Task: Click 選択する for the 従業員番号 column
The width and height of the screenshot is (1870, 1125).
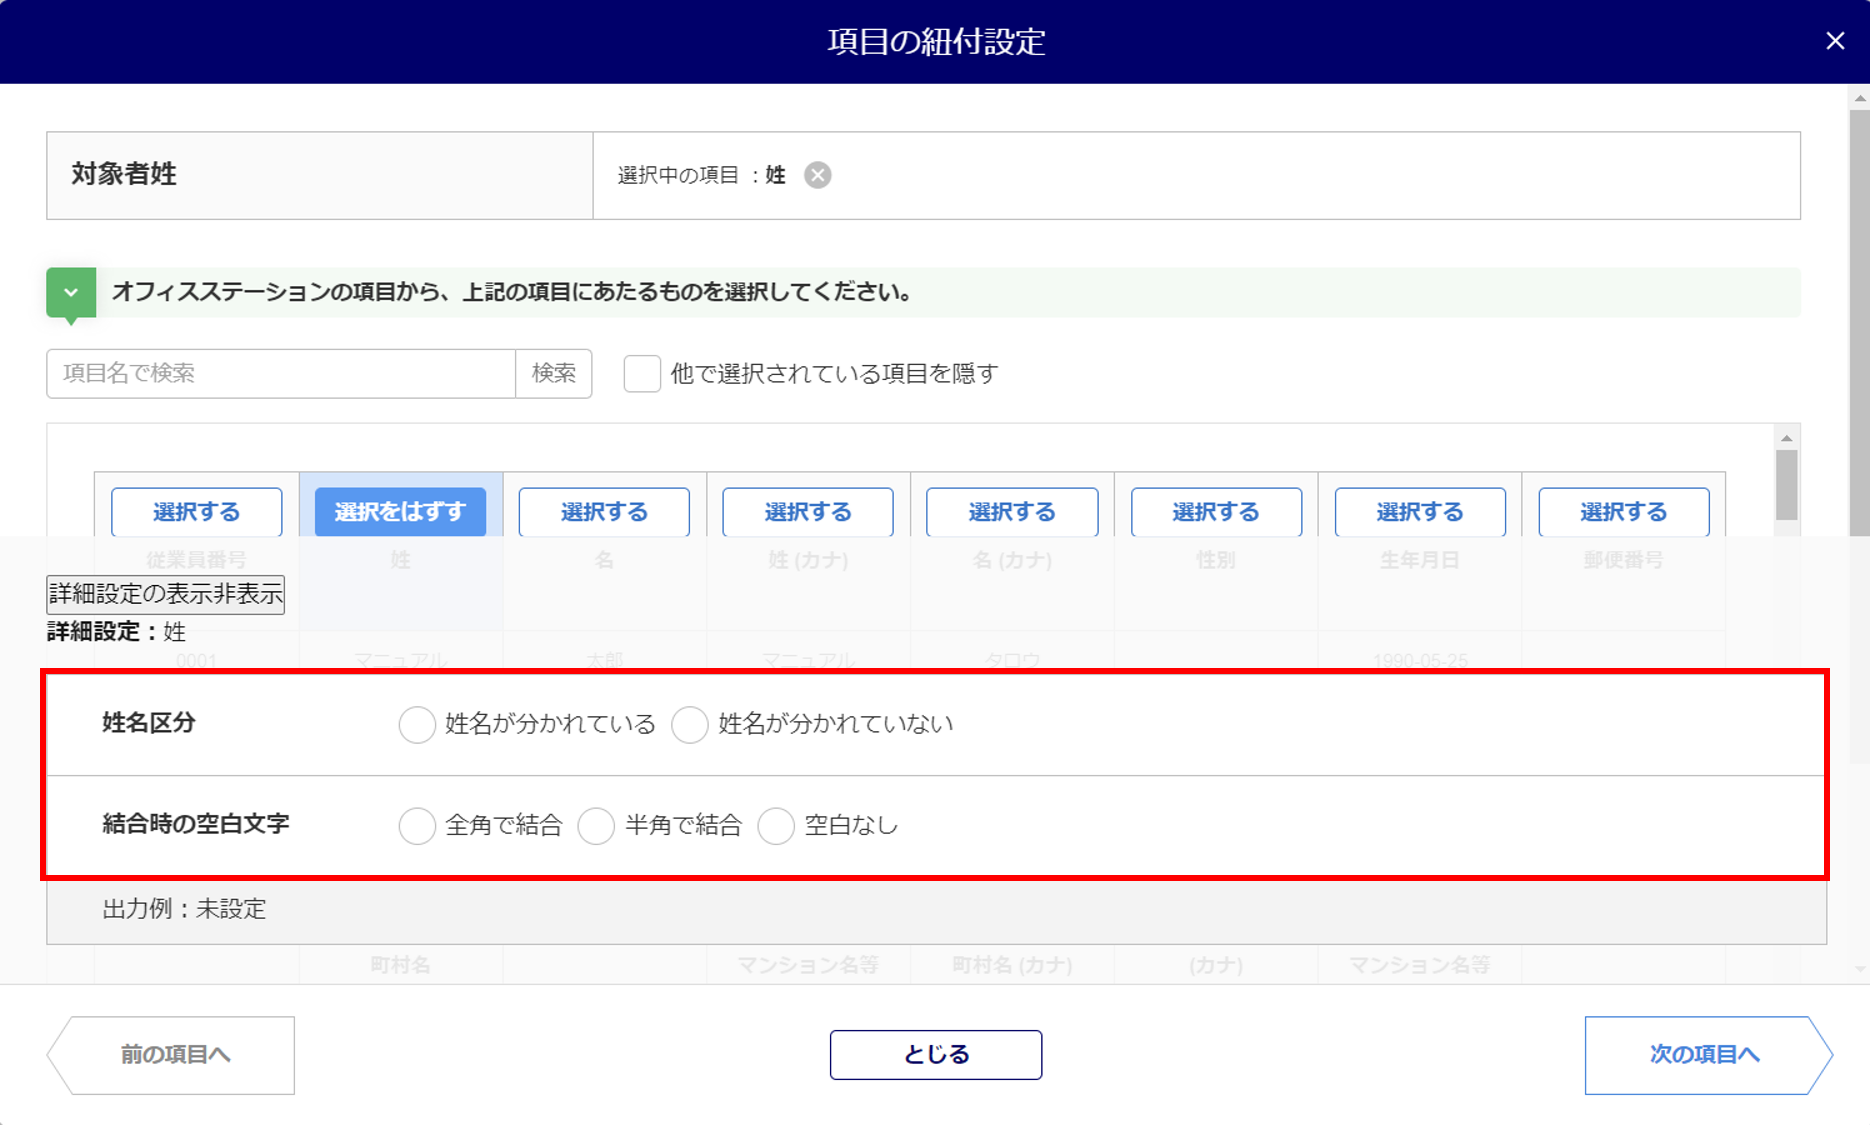Action: (x=196, y=512)
